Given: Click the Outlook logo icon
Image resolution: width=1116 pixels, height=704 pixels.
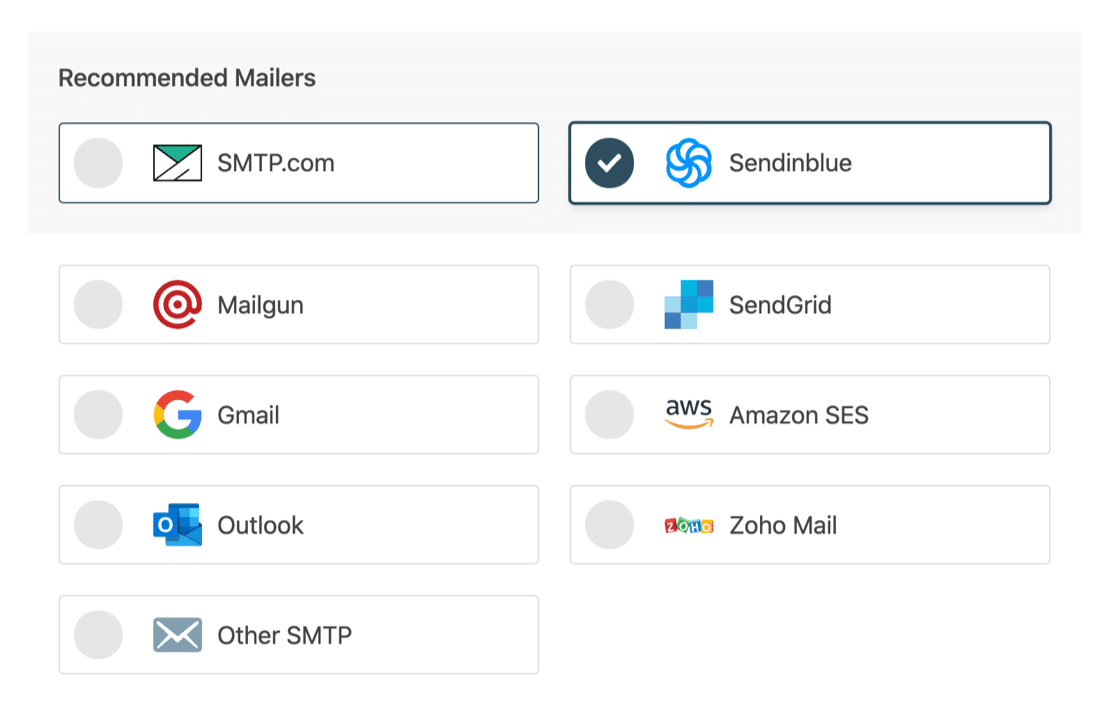Looking at the screenshot, I should [178, 524].
